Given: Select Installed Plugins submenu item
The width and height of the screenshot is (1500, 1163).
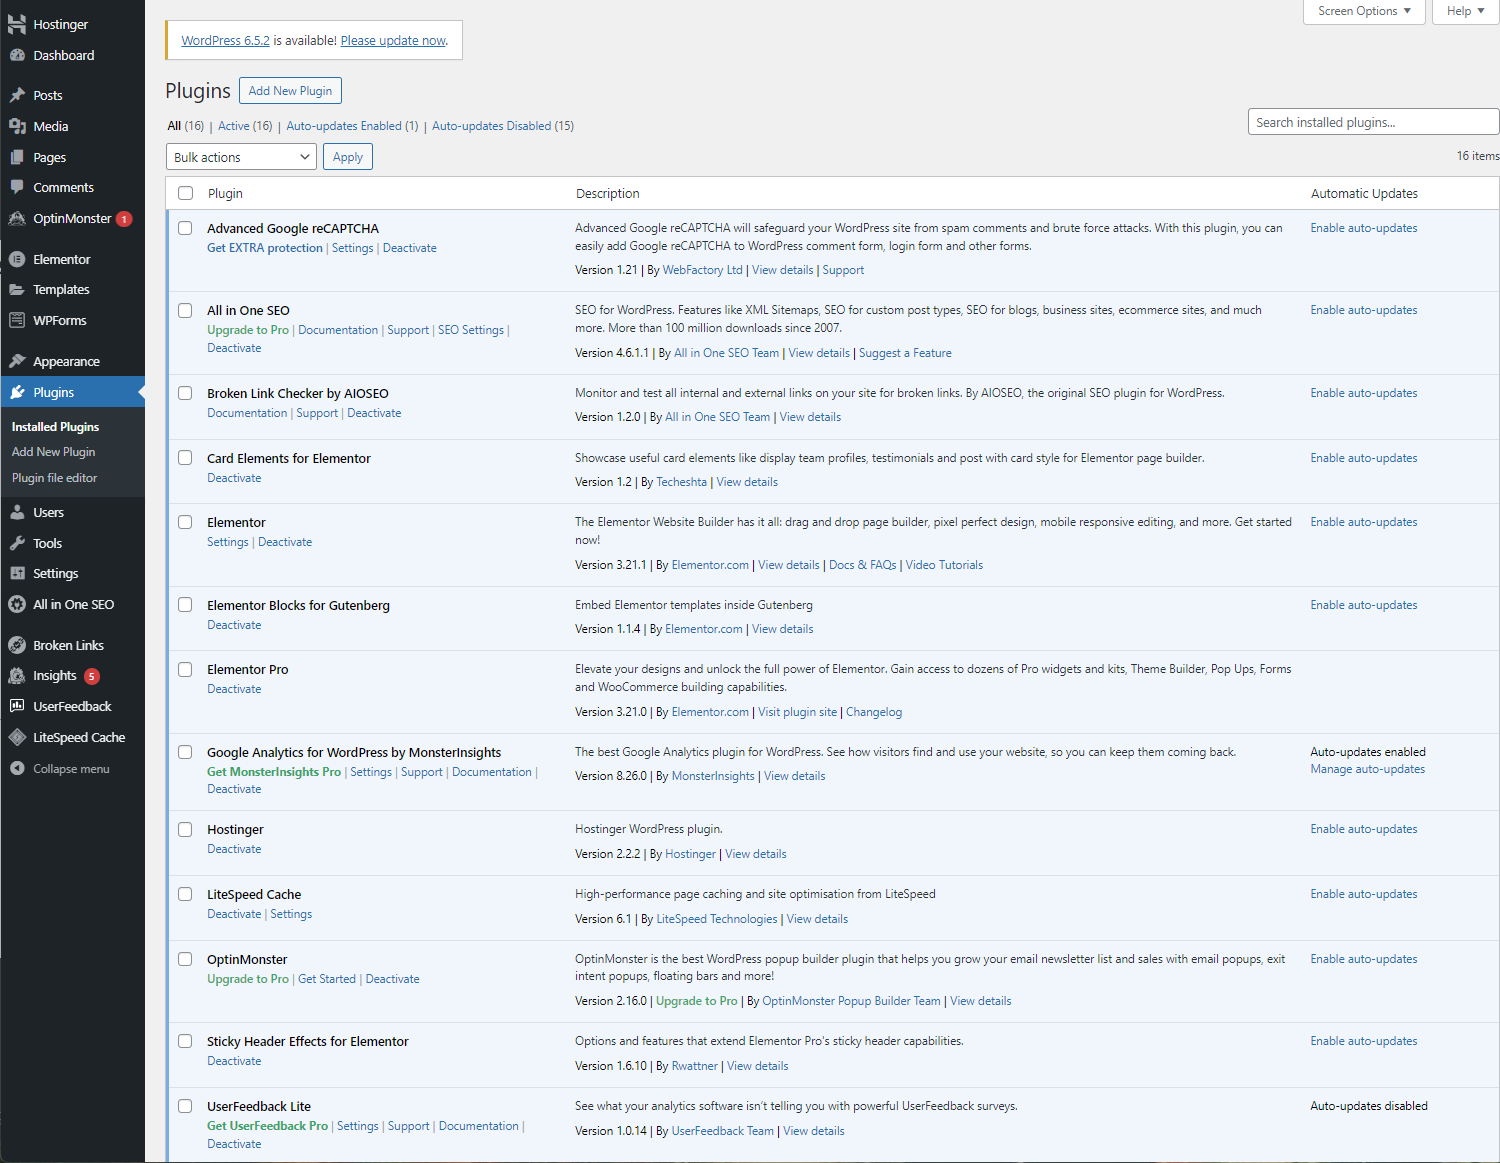Looking at the screenshot, I should (55, 427).
